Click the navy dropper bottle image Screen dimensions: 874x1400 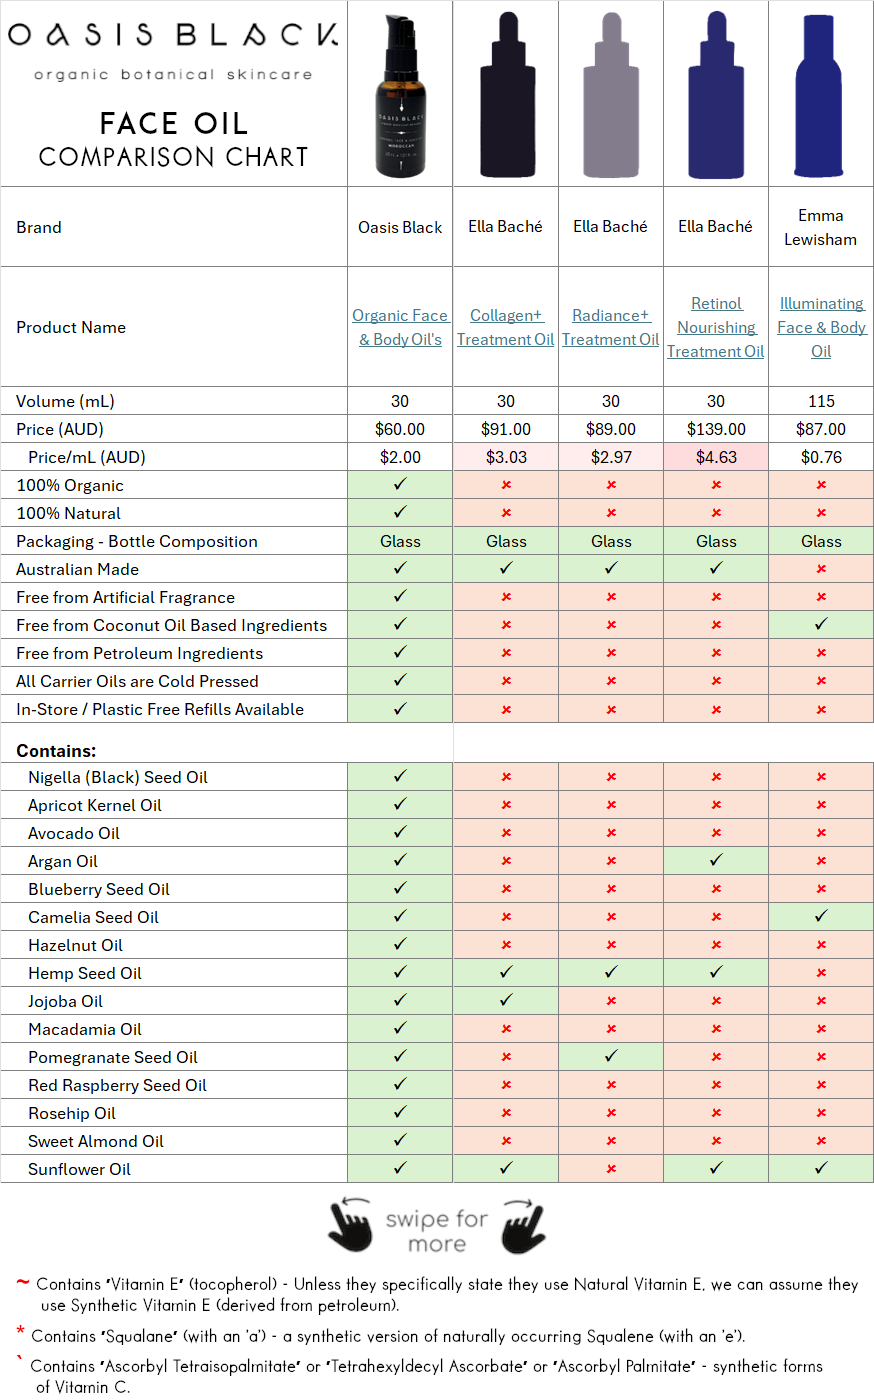(x=716, y=95)
